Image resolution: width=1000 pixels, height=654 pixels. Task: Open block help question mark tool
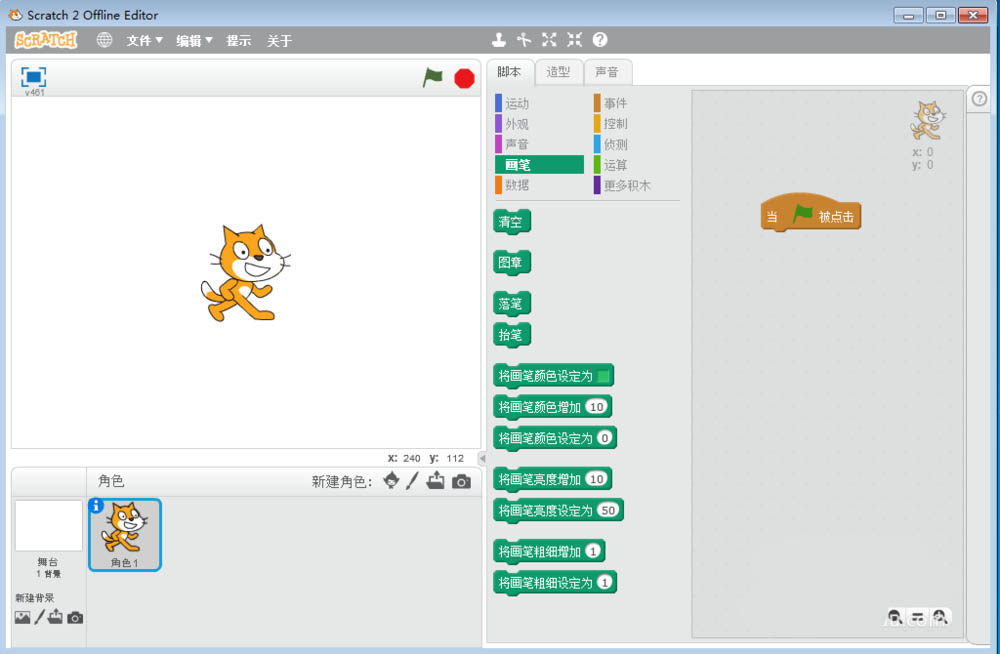600,40
